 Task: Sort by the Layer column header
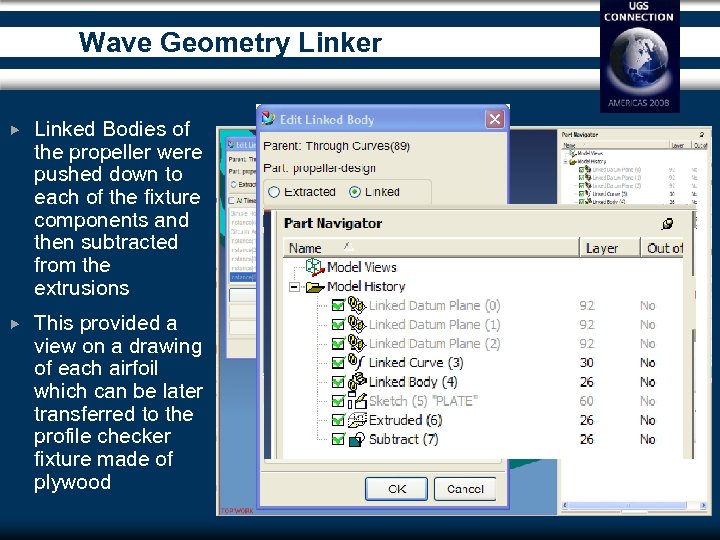[x=610, y=248]
